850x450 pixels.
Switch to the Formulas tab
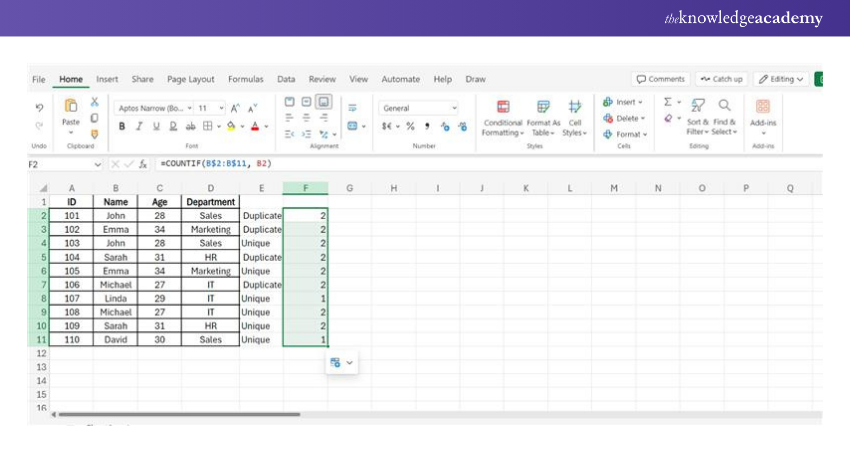pyautogui.click(x=245, y=79)
